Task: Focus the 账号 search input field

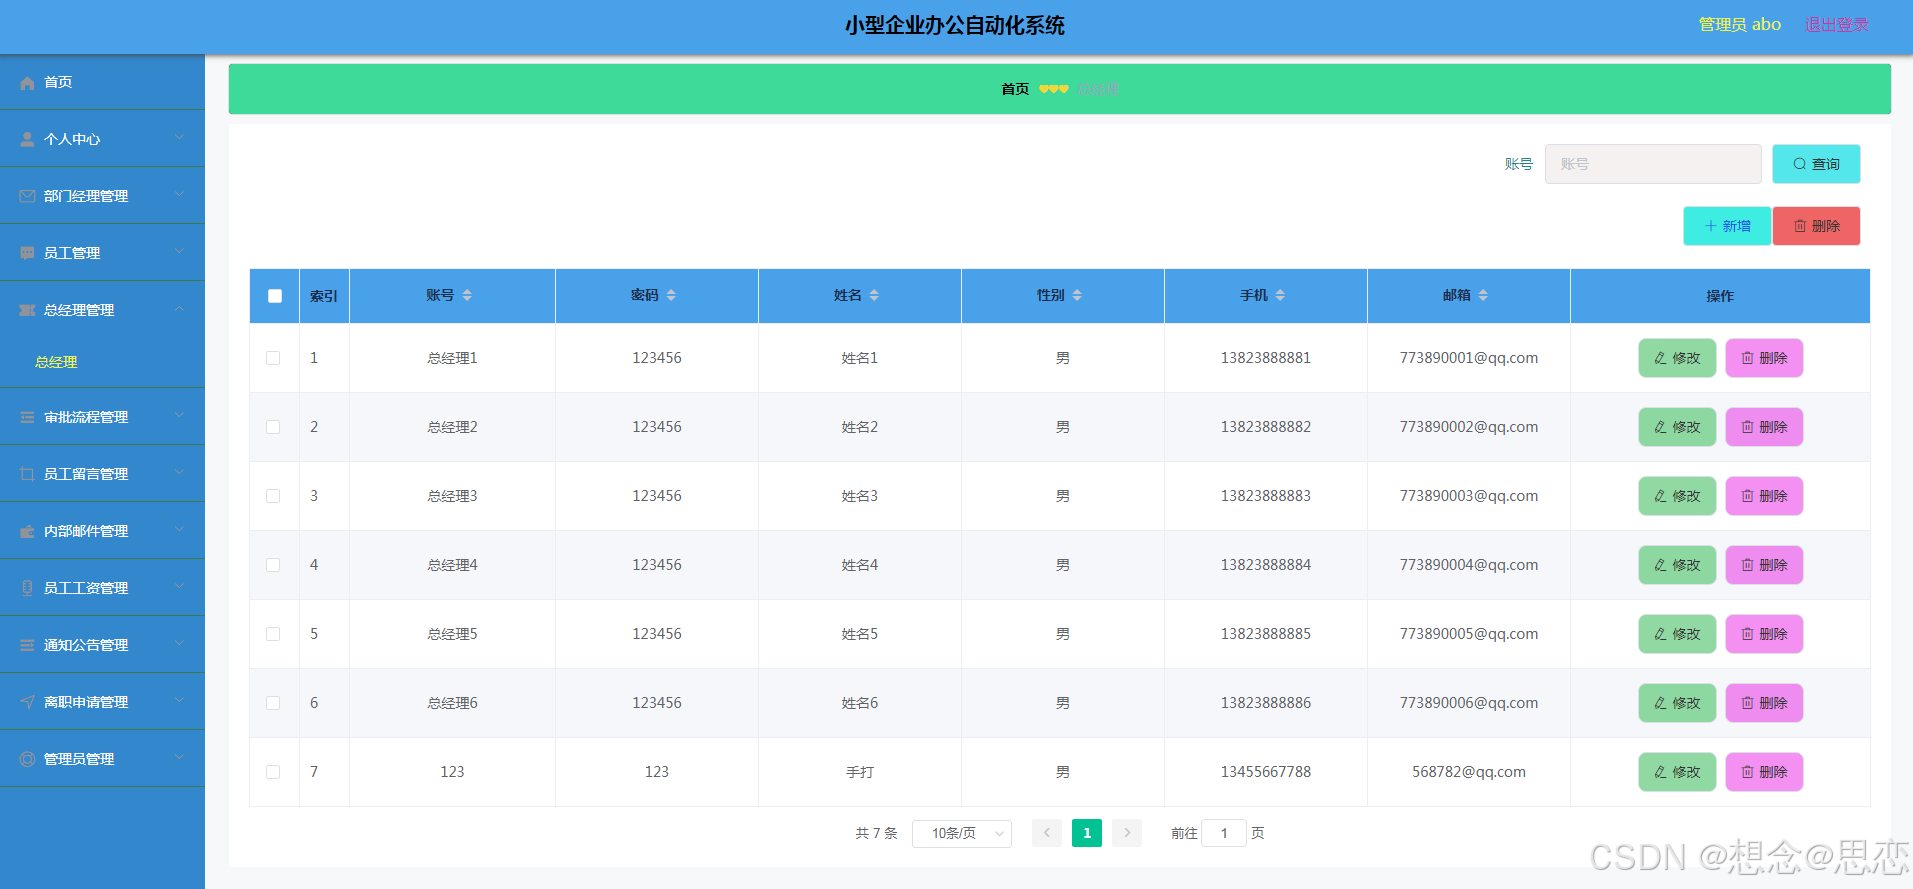Action: coord(1653,164)
